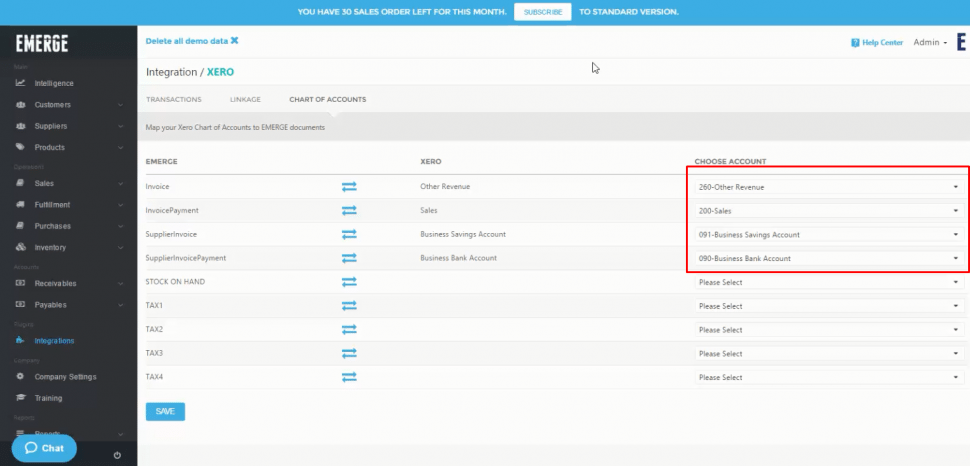Open the Help Center link
970x466 pixels.
[x=883, y=43]
